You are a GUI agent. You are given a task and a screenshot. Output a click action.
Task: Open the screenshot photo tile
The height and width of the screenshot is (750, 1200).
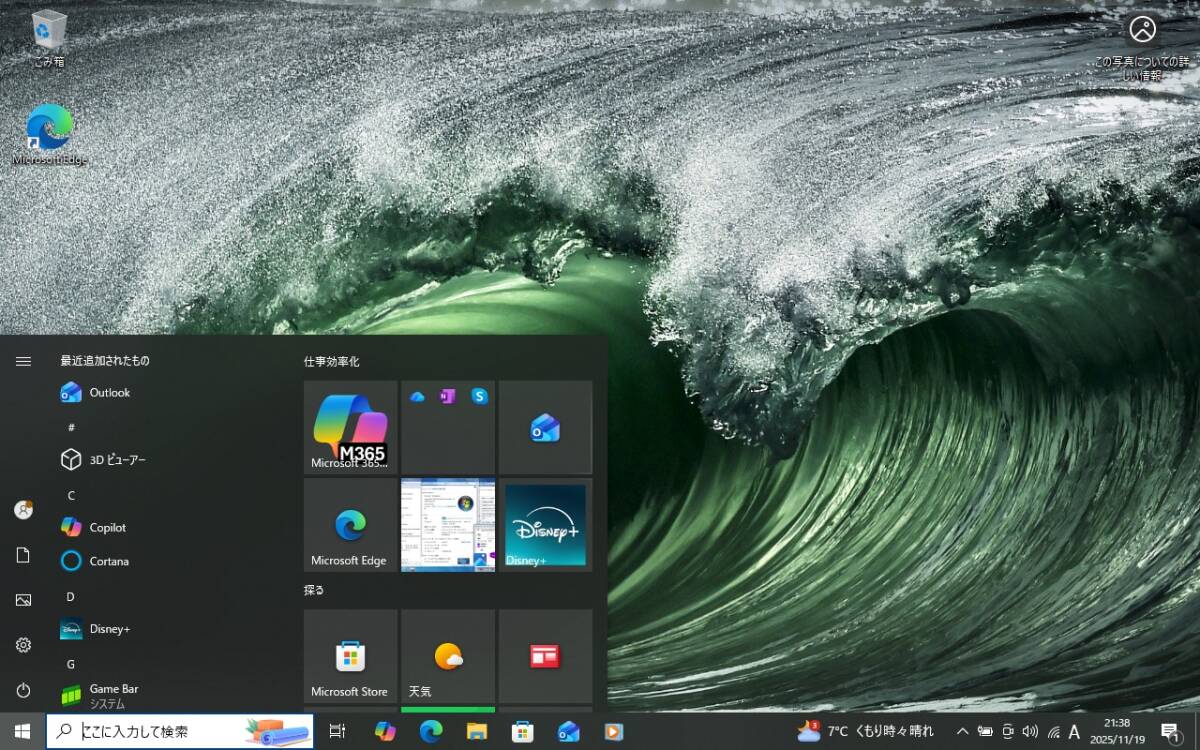448,525
